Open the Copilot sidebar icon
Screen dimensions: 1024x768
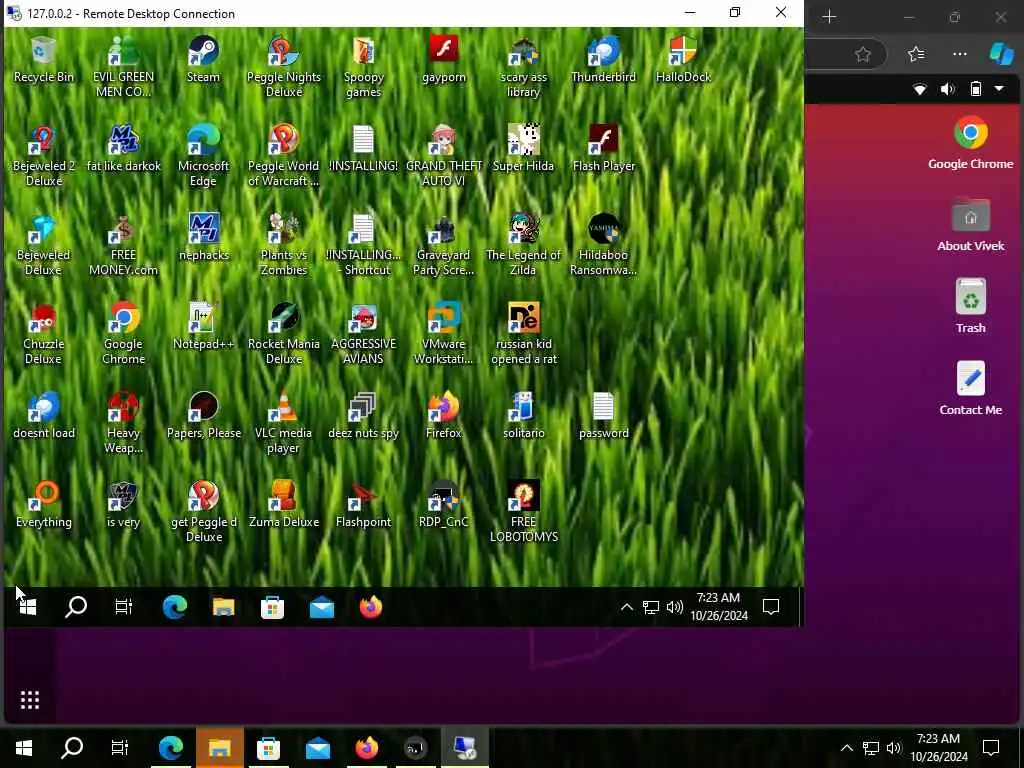[x=1001, y=54]
